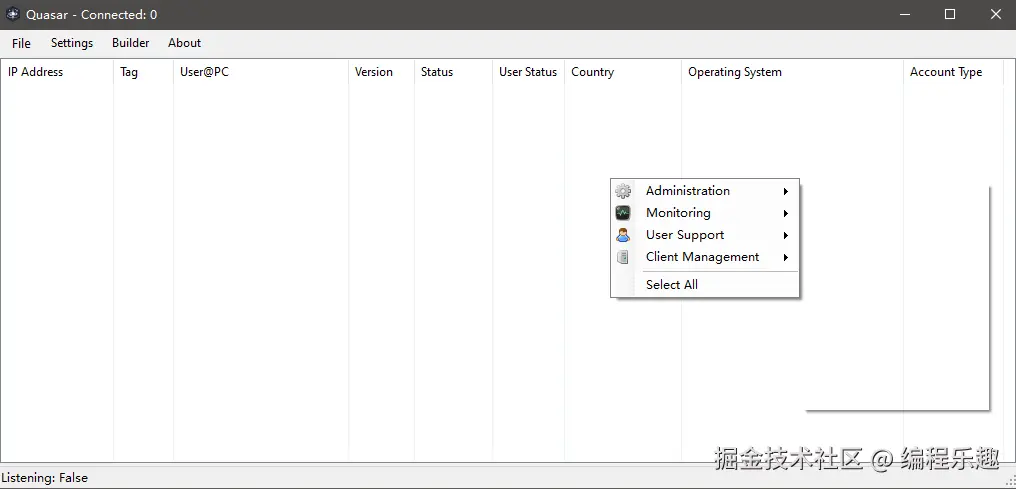Expand the Monitoring submenu arrow
The width and height of the screenshot is (1016, 489).
click(x=785, y=213)
